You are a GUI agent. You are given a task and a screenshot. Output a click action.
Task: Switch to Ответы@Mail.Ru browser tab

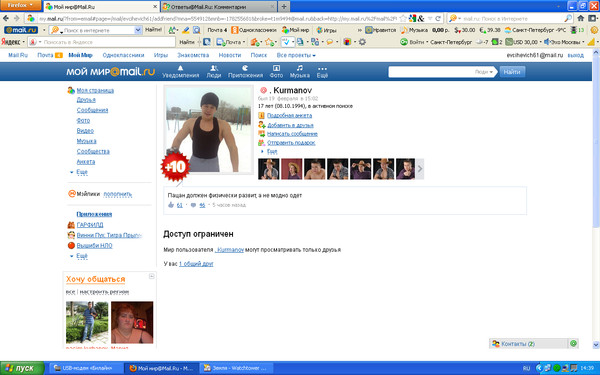[x=218, y=7]
